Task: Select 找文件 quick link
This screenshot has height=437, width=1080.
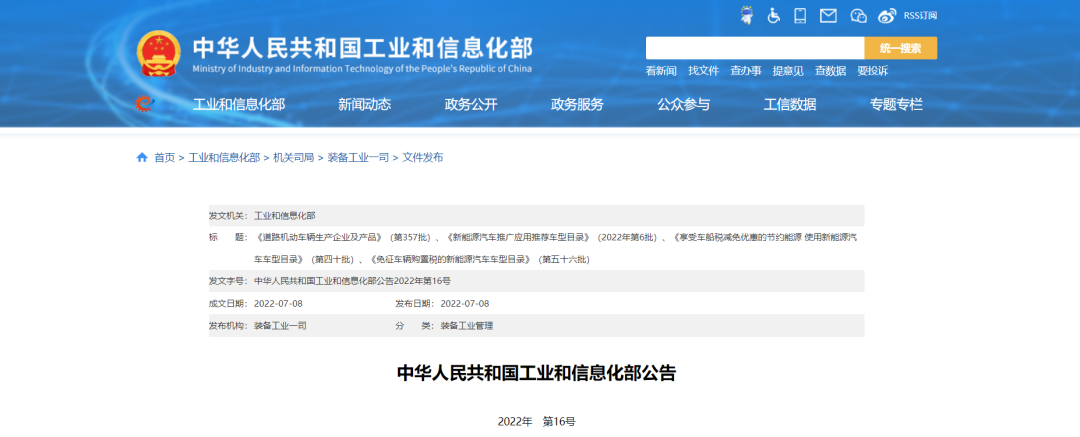Action: click(x=703, y=70)
